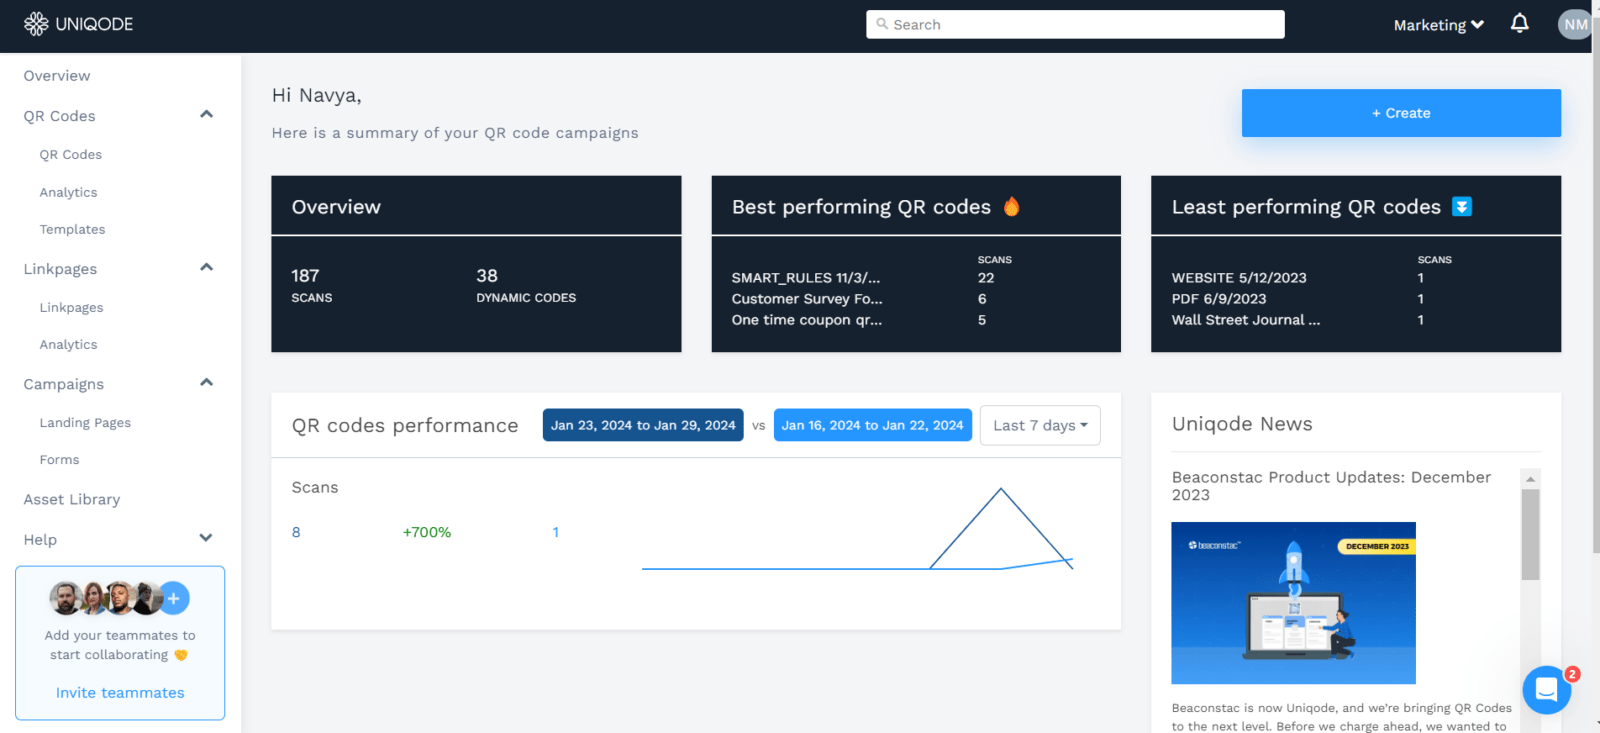This screenshot has height=733, width=1600.
Task: Click the Invite teammates link
Action: pos(120,693)
